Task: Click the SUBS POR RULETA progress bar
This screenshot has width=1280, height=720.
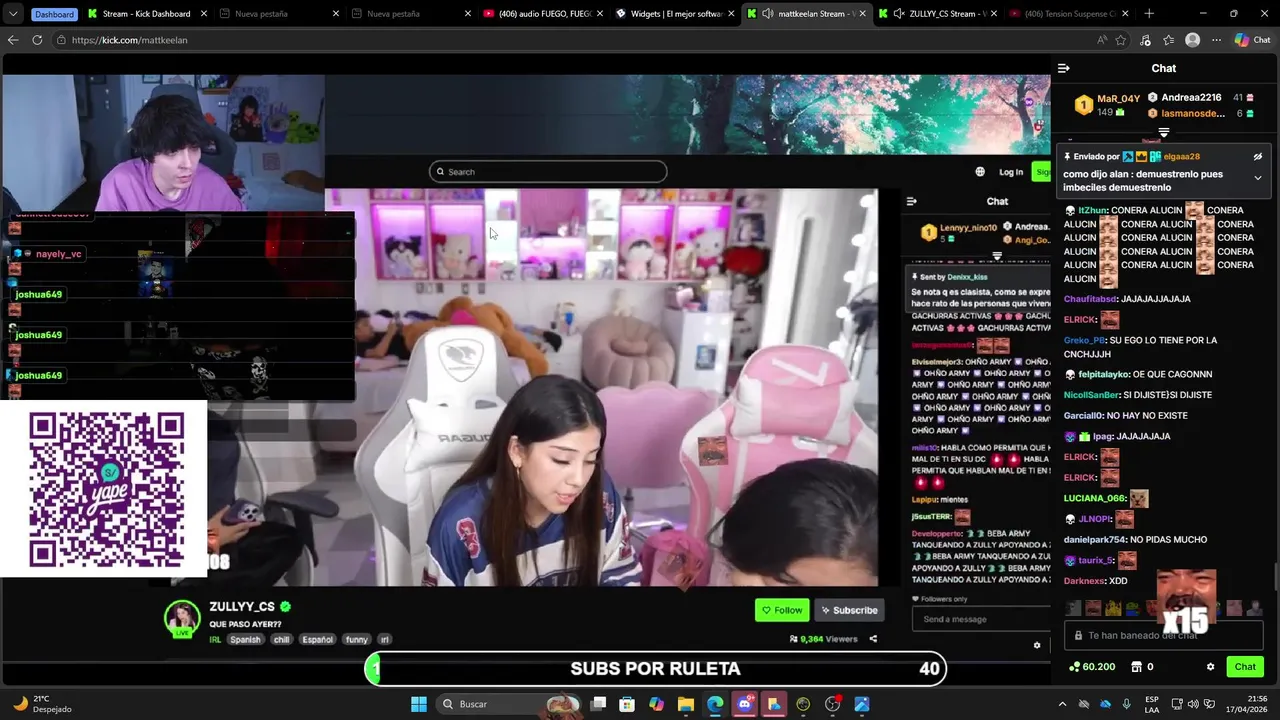Action: 656,669
